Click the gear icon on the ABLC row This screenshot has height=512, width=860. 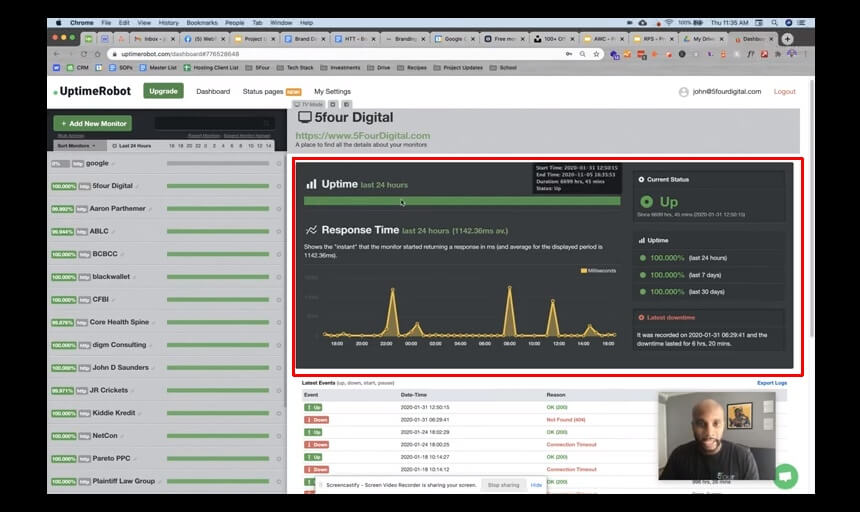click(279, 231)
